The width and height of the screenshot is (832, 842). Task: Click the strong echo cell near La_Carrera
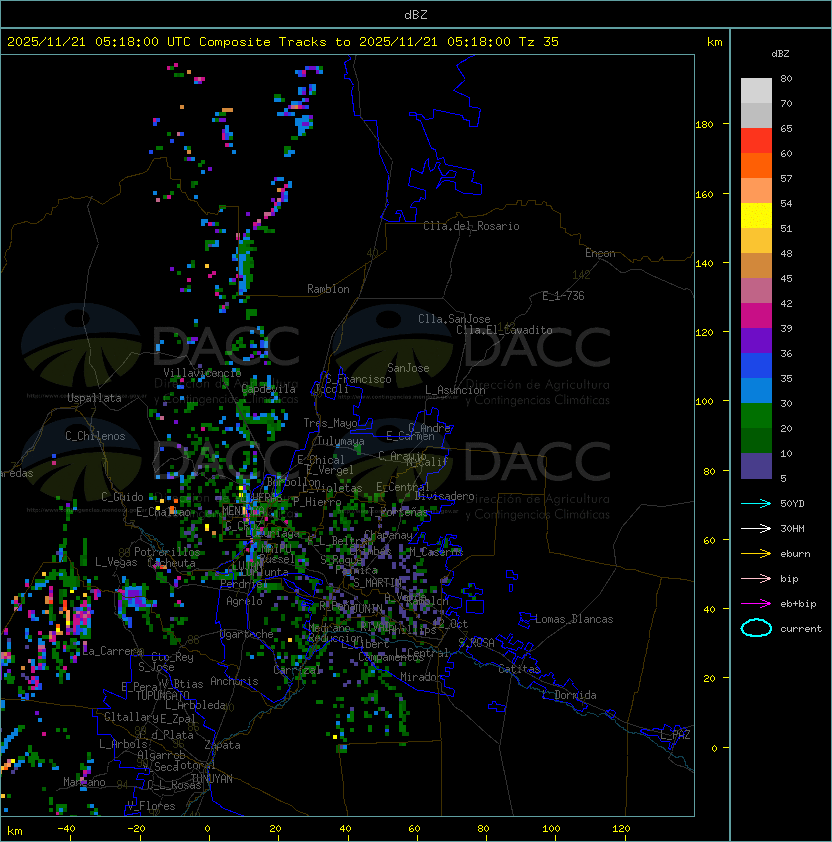[81, 618]
